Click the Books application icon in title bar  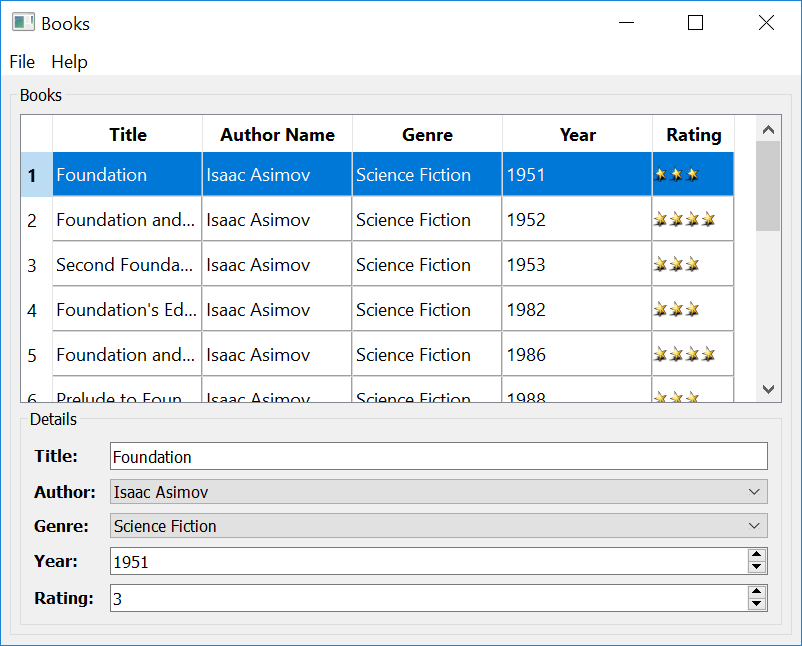(x=22, y=22)
